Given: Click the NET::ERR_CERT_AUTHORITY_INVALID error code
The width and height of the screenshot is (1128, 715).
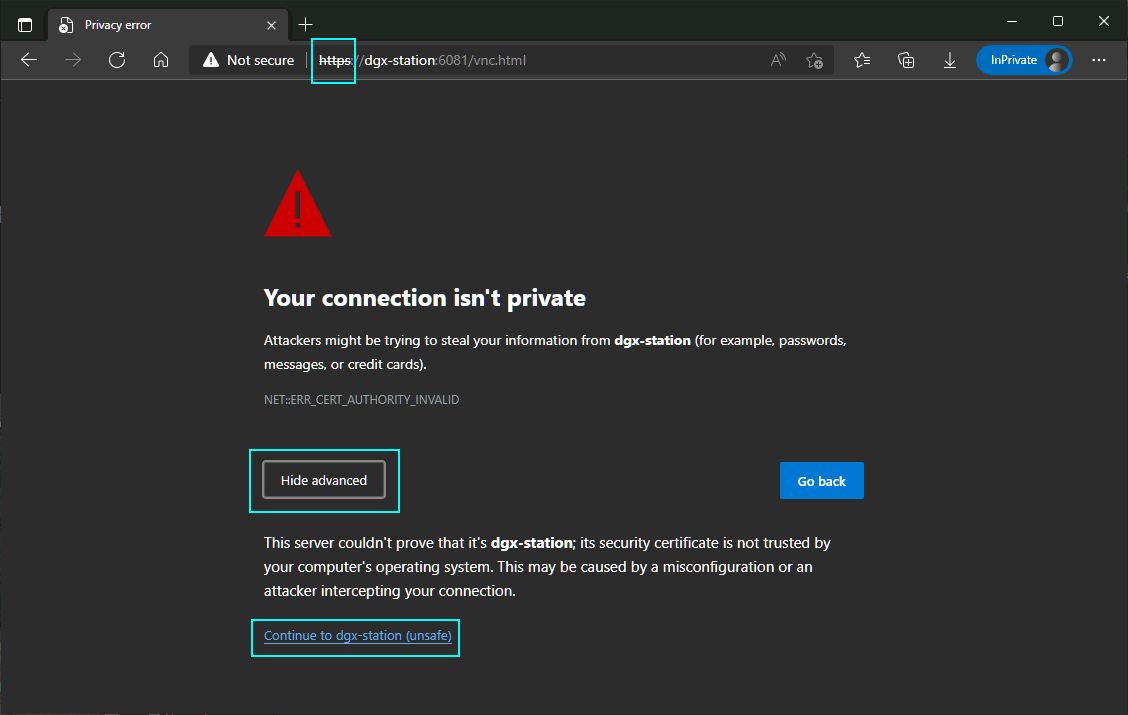Looking at the screenshot, I should tap(361, 399).
